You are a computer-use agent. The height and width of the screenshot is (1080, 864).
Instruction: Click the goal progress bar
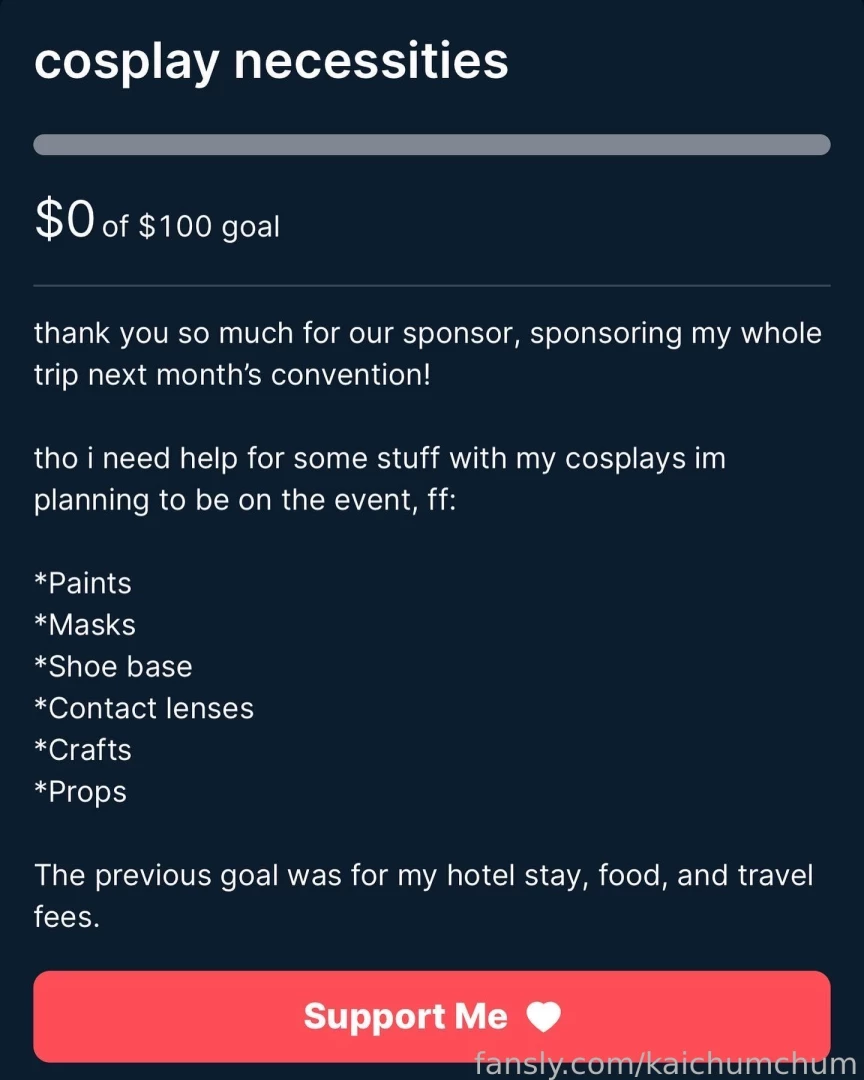pyautogui.click(x=431, y=145)
